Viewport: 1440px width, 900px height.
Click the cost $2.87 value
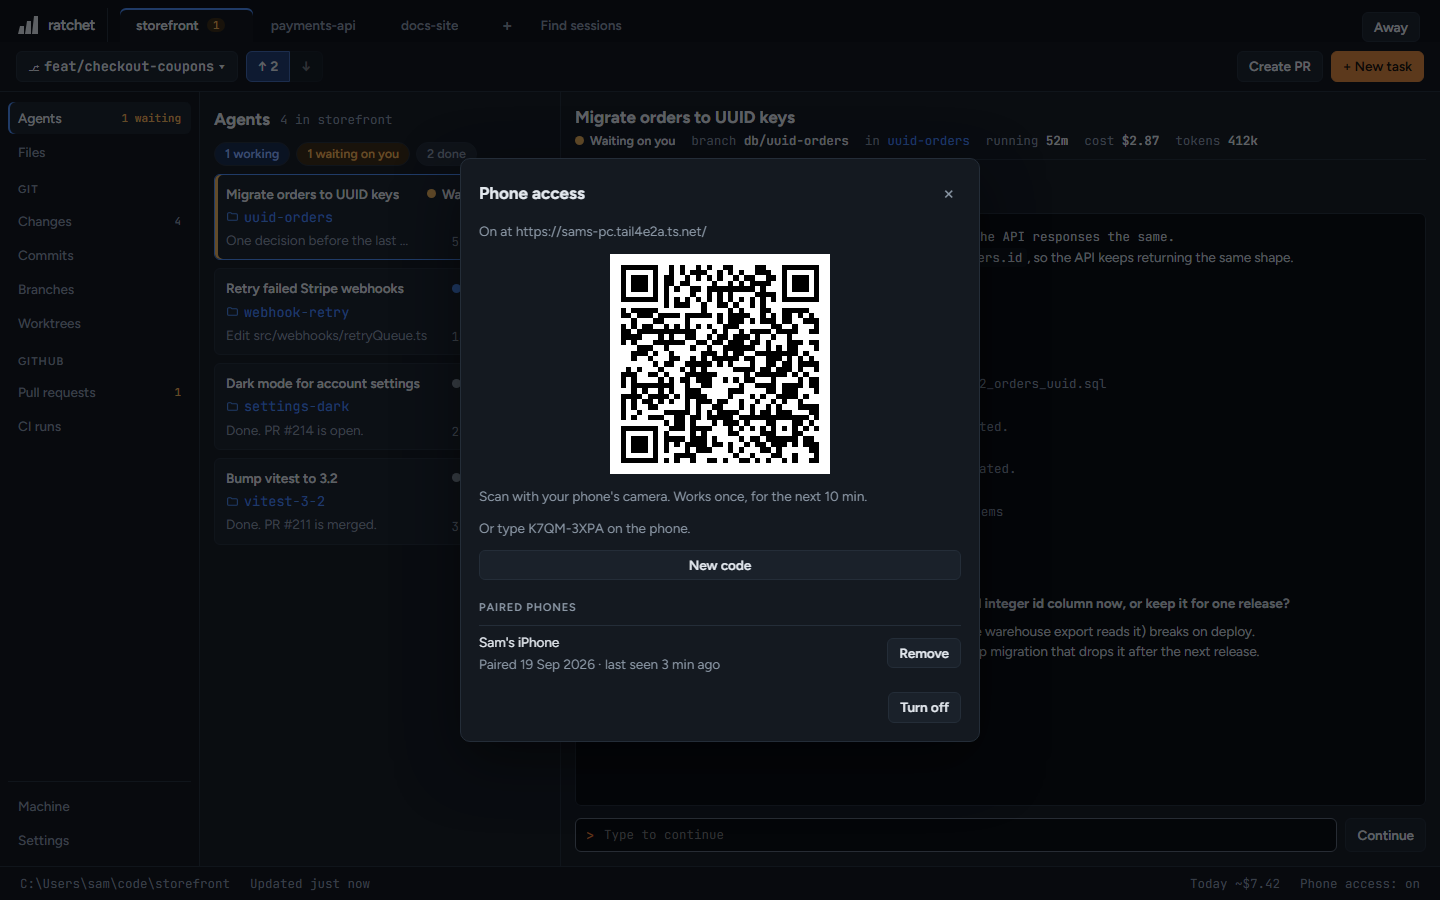[x=1140, y=141]
